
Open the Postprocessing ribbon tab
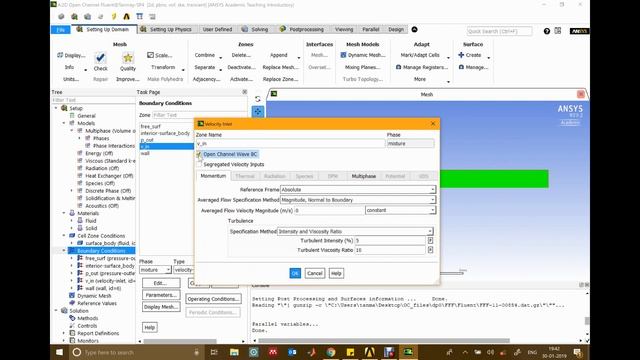coord(302,29)
